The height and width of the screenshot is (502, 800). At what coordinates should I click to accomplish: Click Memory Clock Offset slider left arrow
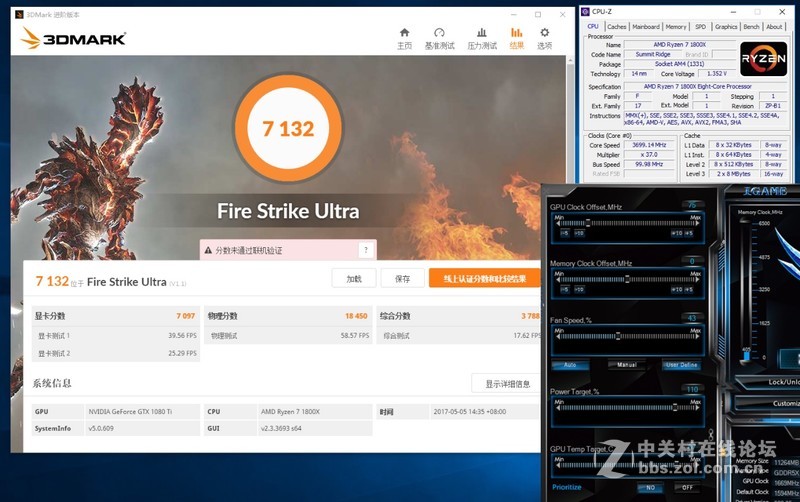pyautogui.click(x=557, y=280)
